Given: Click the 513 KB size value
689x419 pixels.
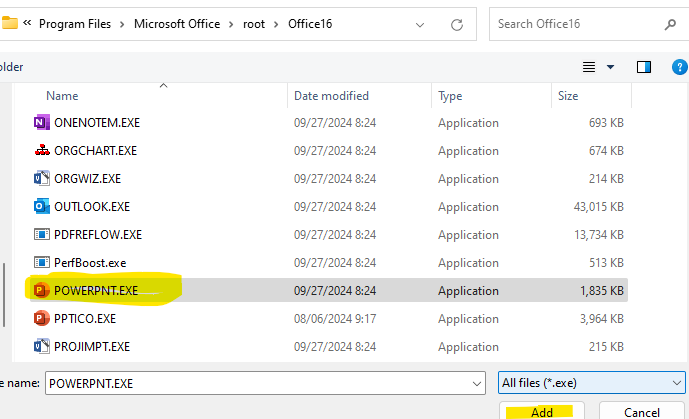Looking at the screenshot, I should 606,263.
